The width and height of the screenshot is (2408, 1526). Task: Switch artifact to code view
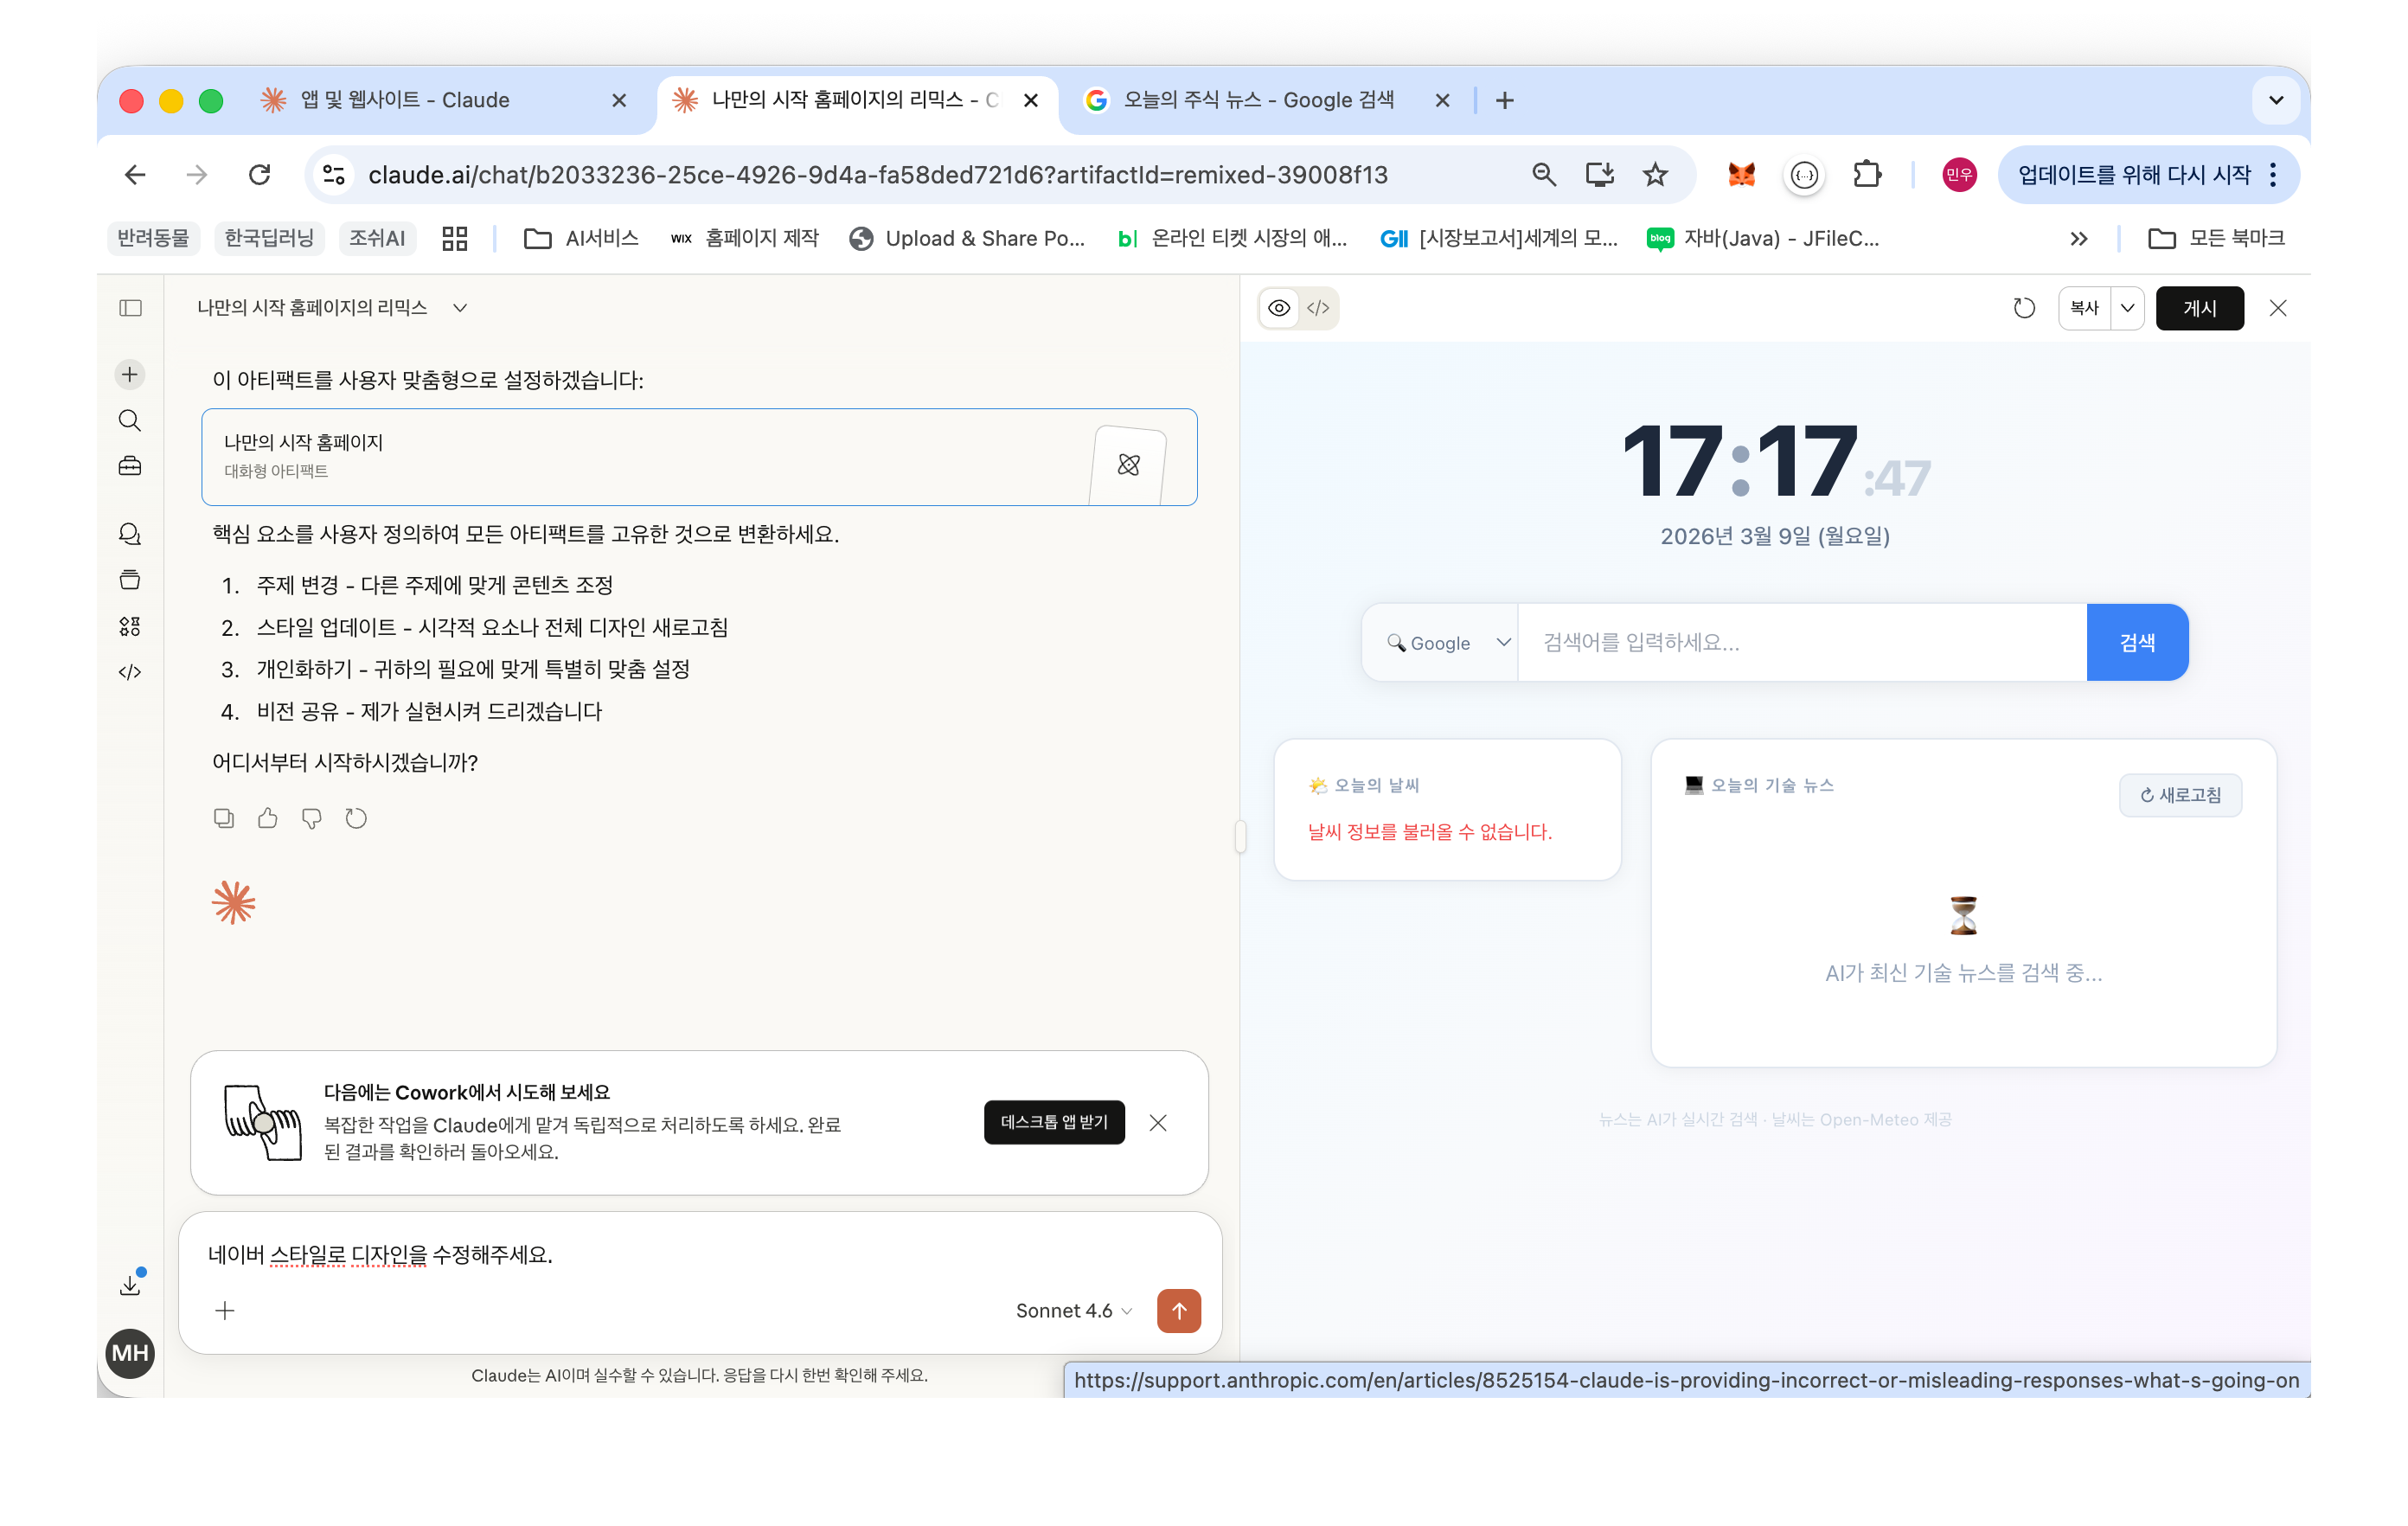click(1318, 308)
